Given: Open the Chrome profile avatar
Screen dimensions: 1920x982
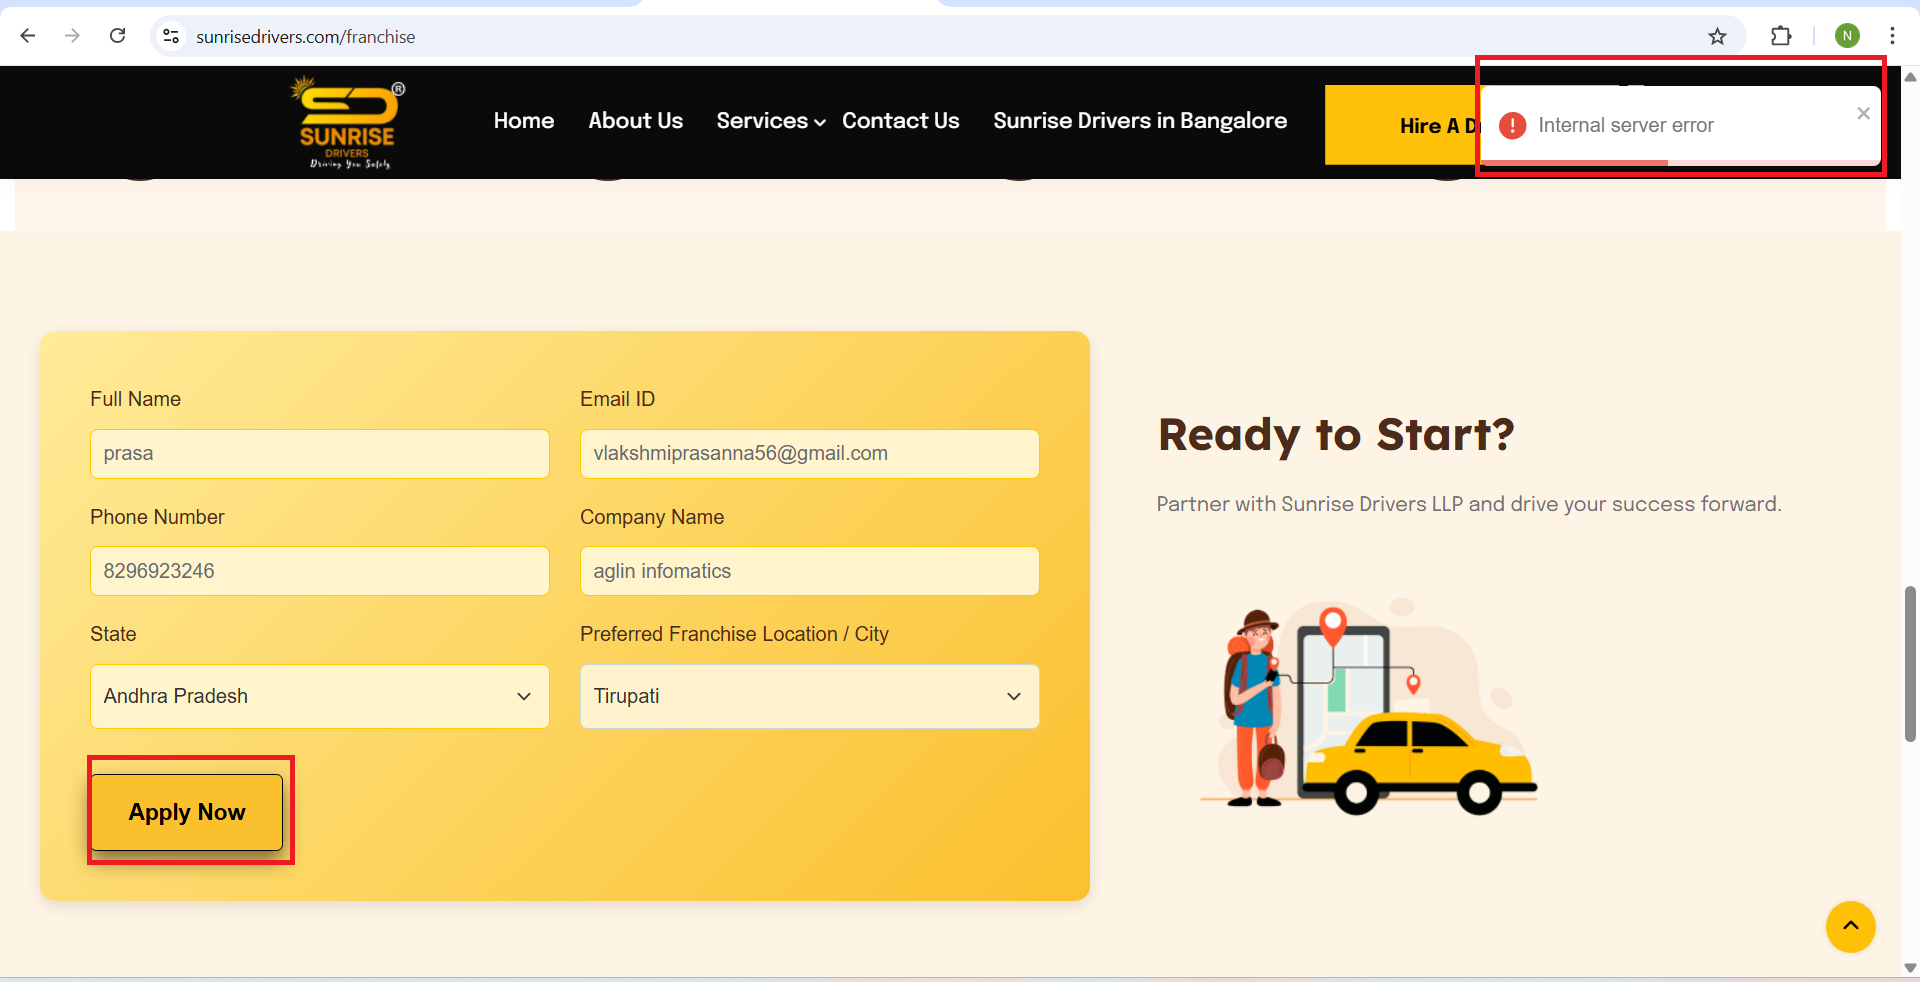Looking at the screenshot, I should pos(1847,36).
